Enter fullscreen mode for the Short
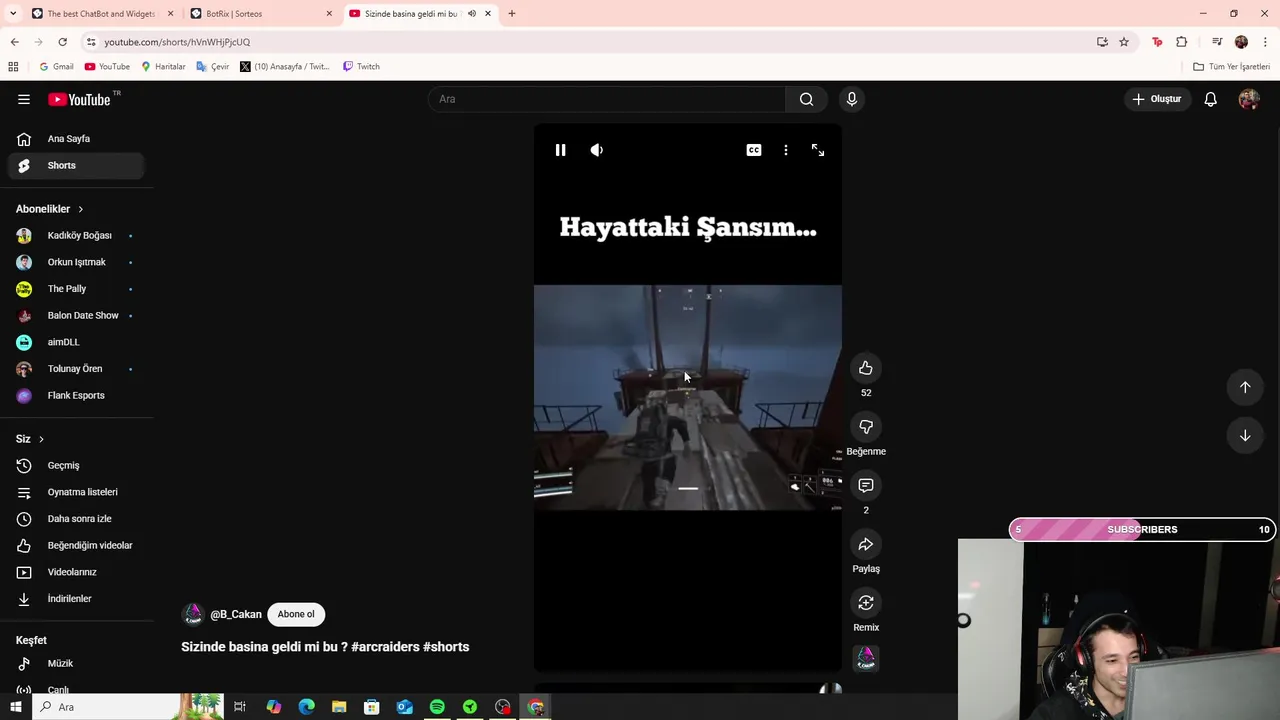1280x720 pixels. (818, 150)
